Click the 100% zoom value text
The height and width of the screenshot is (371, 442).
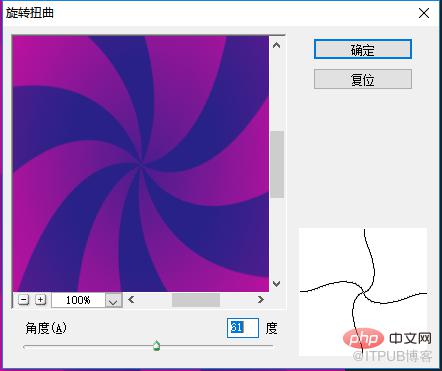[x=78, y=300]
